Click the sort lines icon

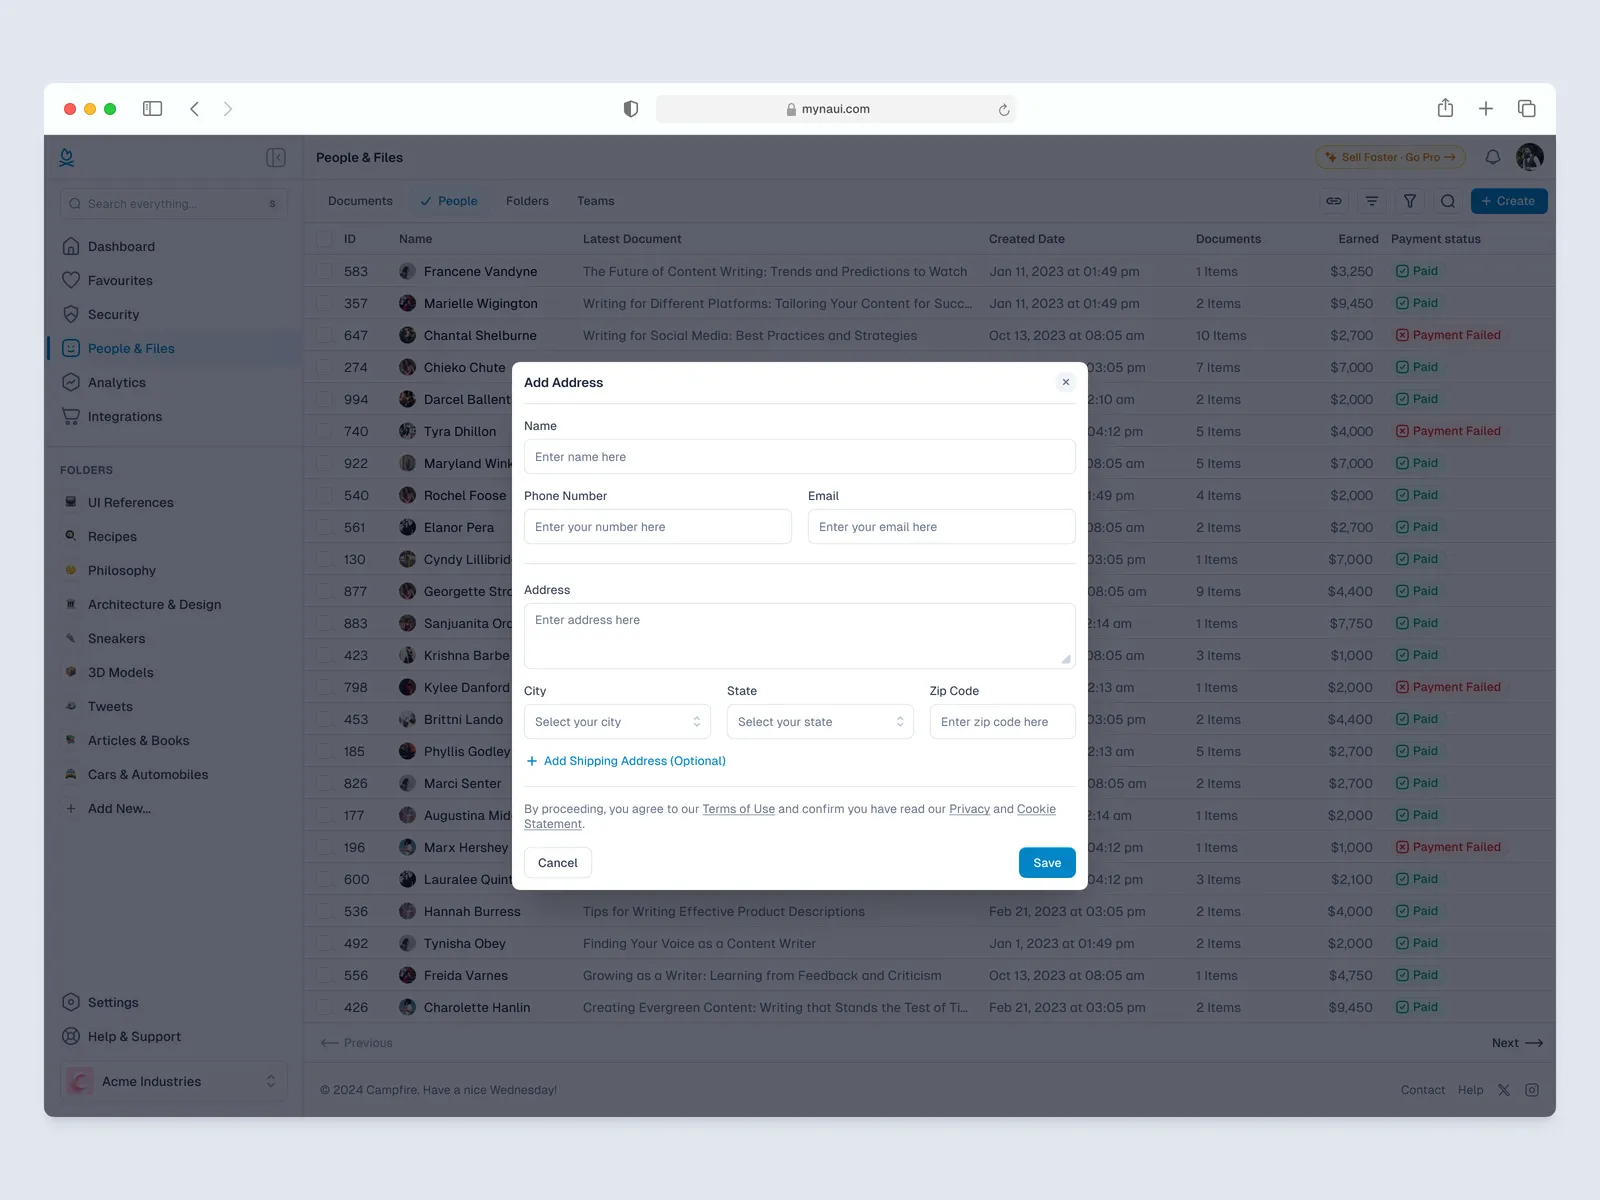point(1372,201)
